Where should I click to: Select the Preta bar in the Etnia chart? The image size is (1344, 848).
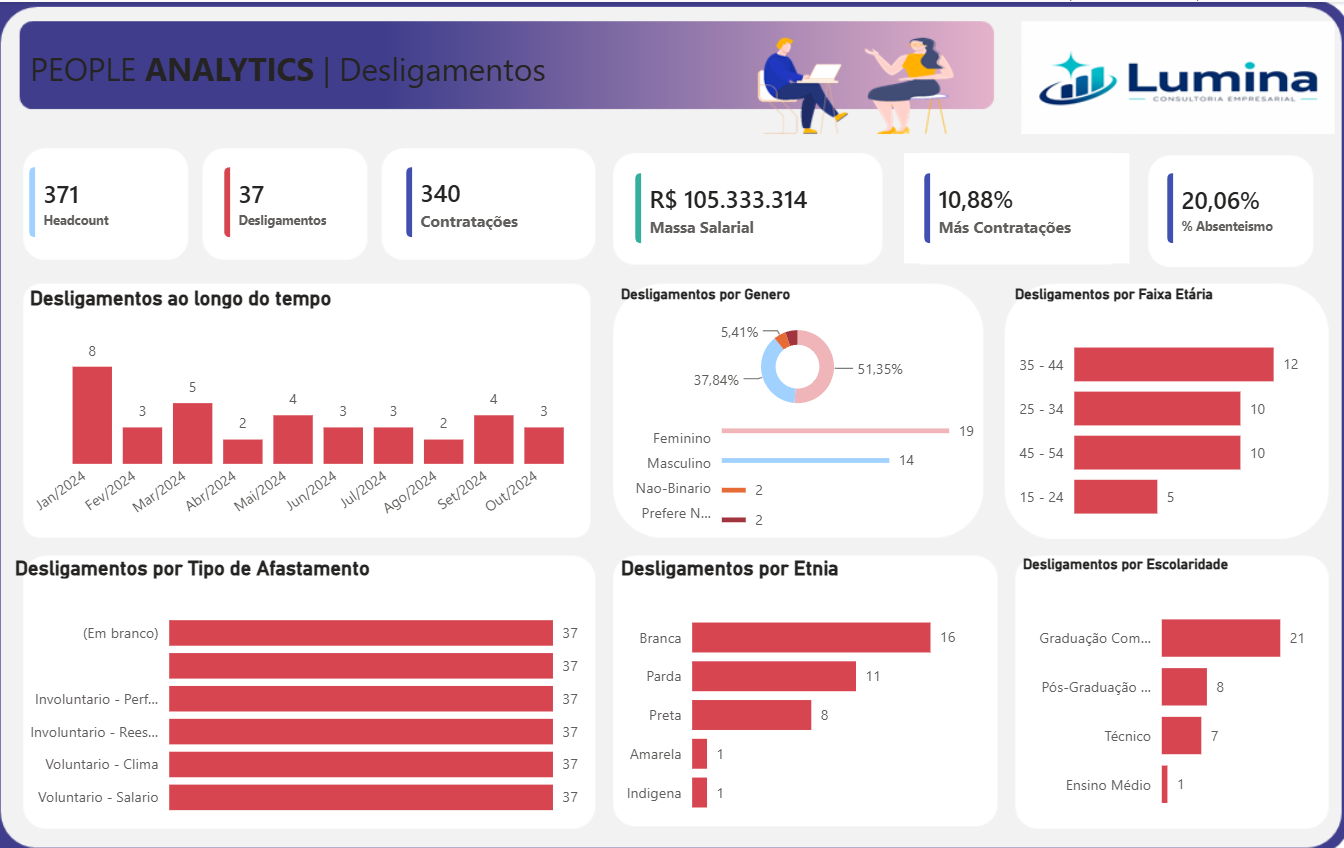751,715
